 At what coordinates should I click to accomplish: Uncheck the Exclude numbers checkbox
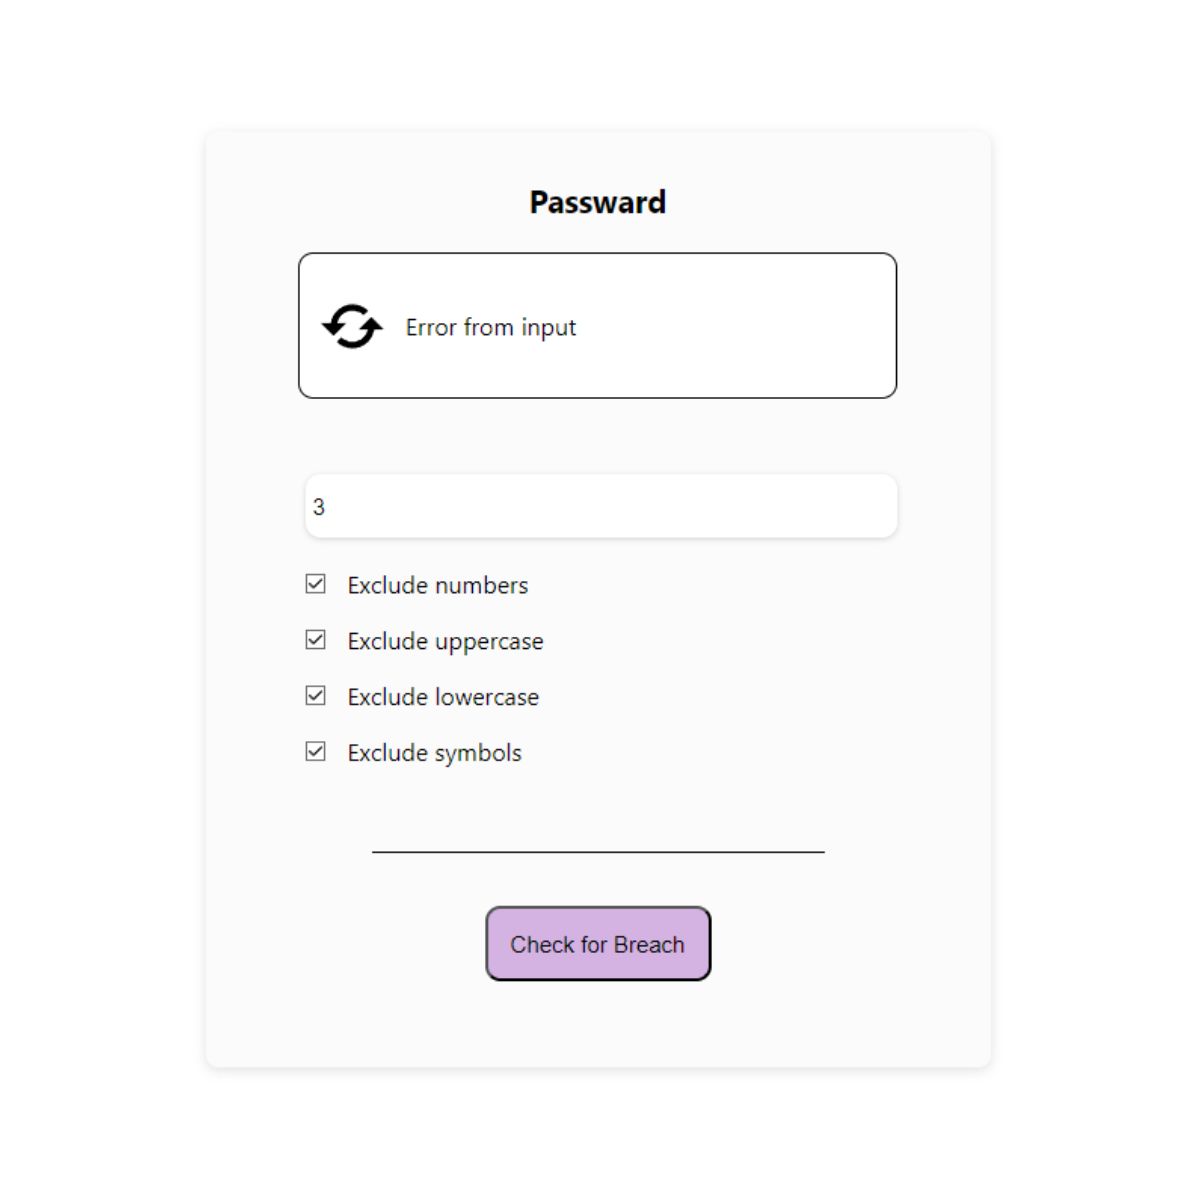(x=315, y=584)
